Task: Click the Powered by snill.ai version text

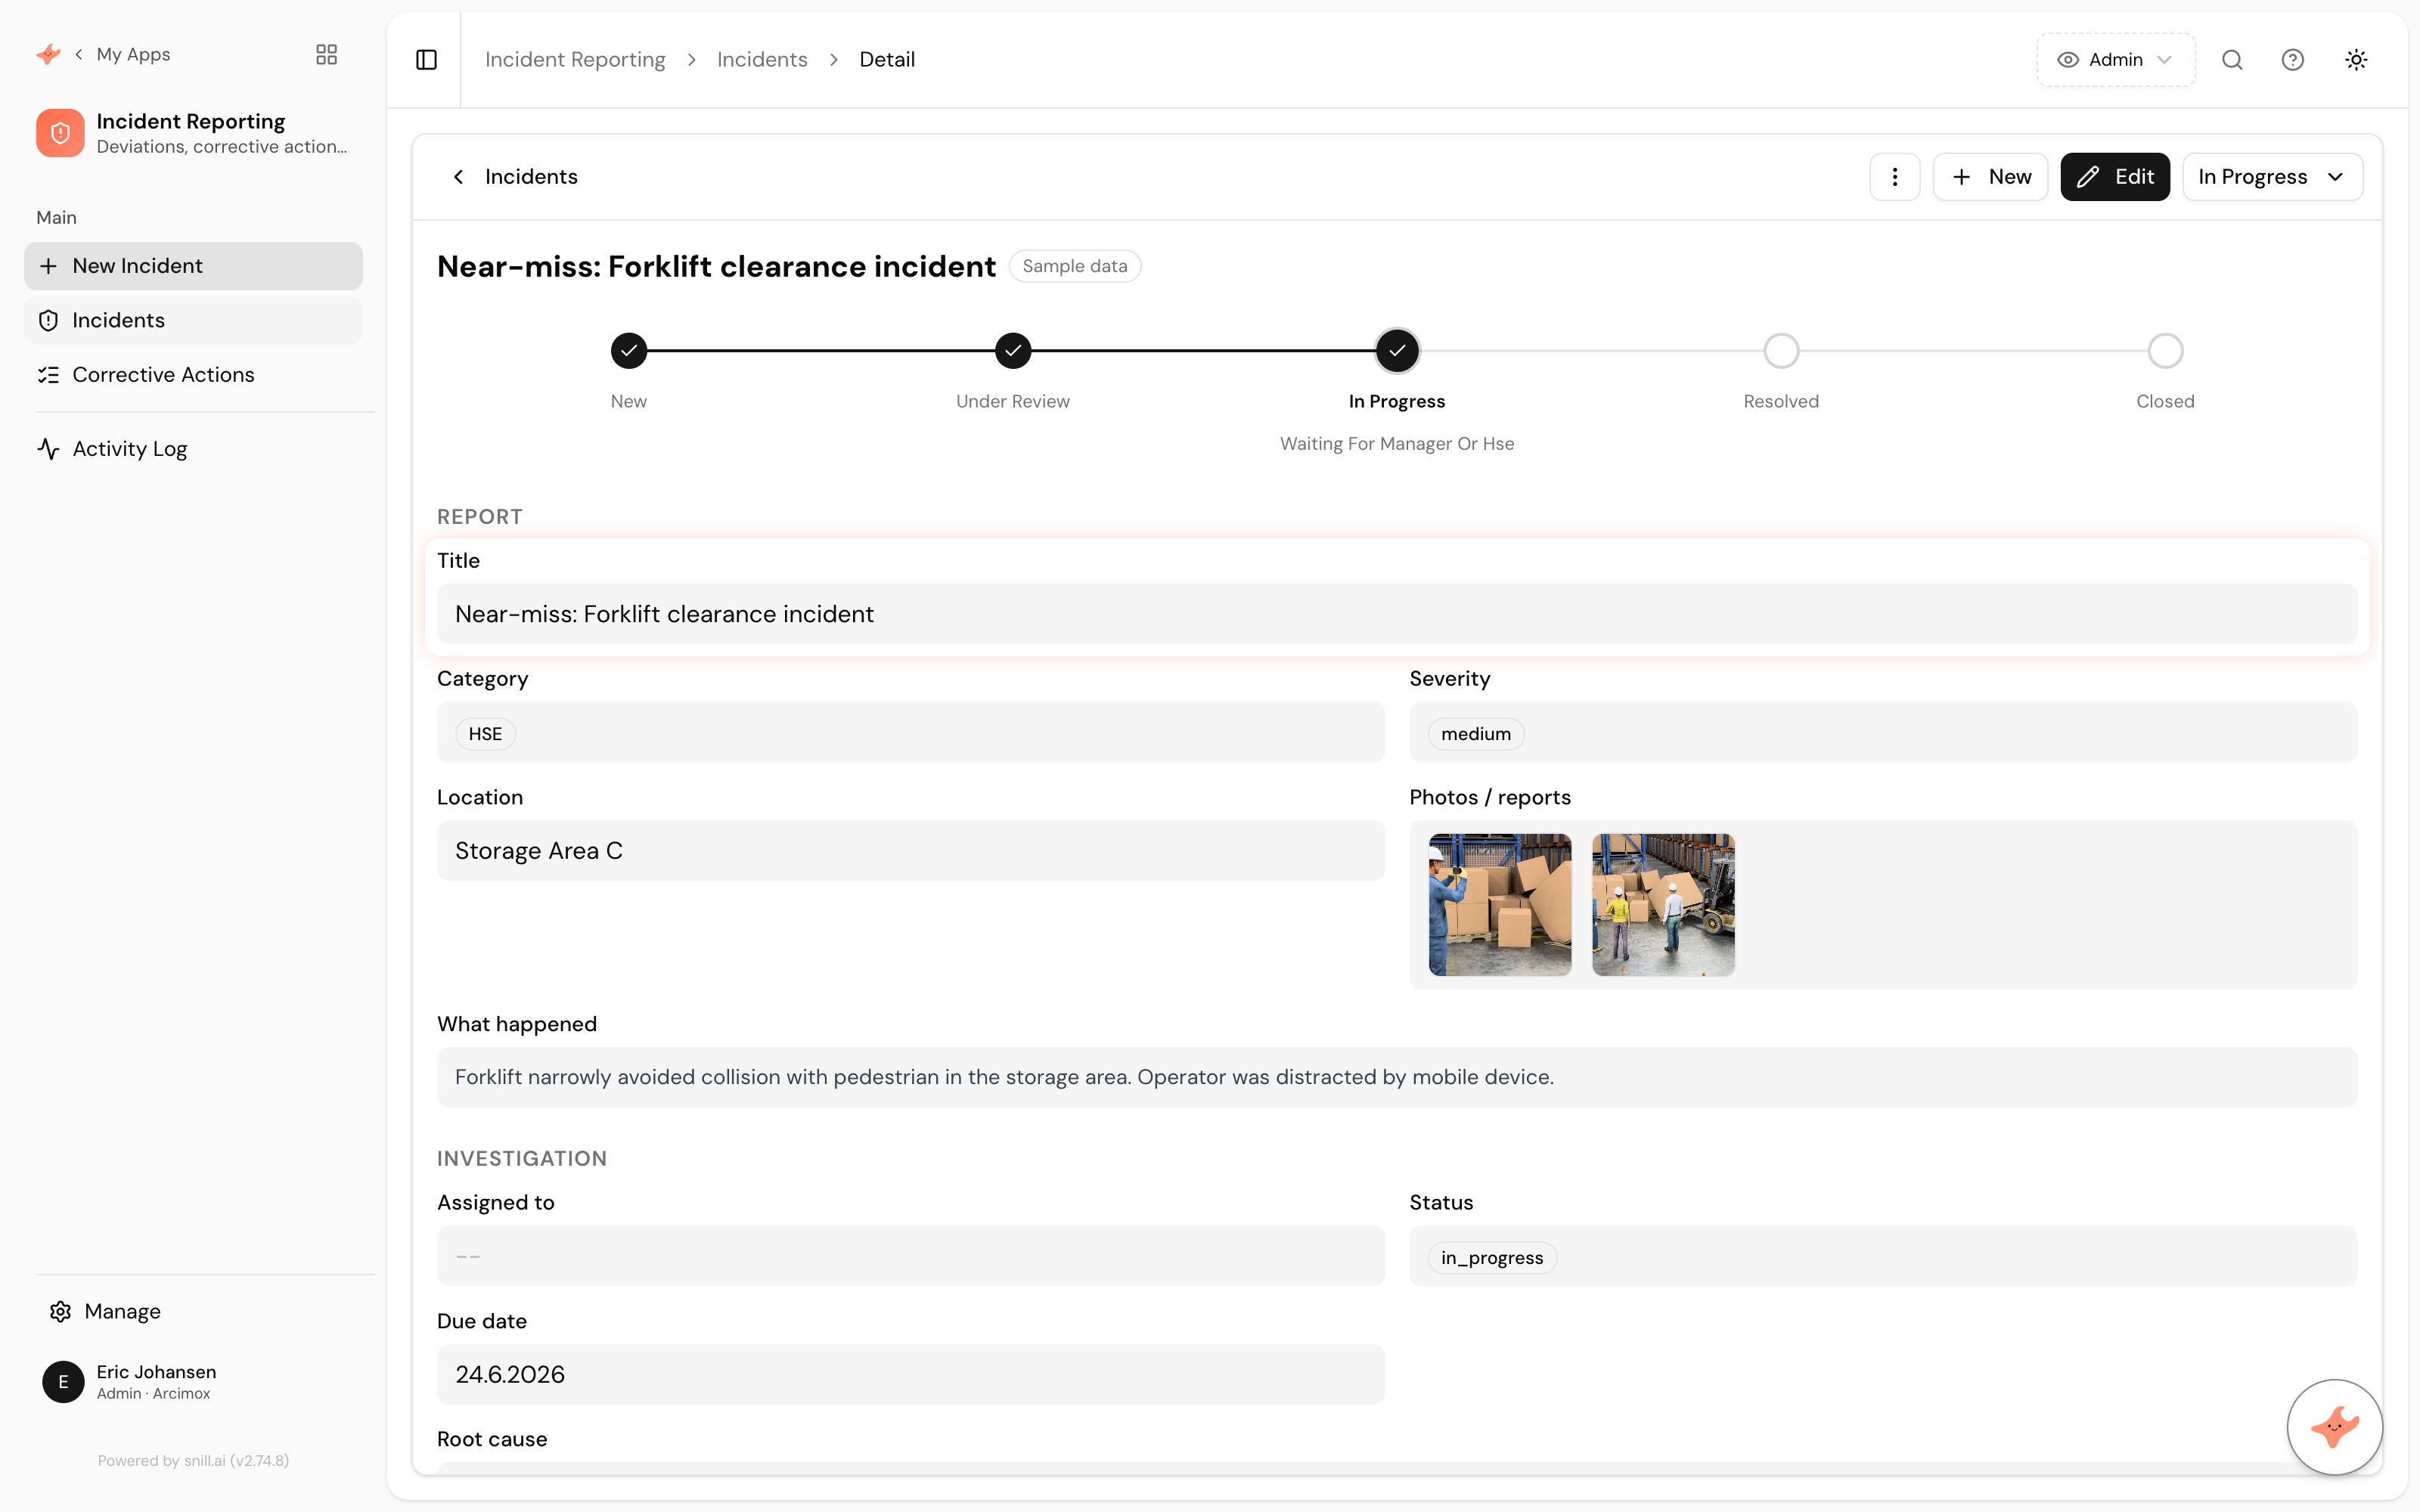Action: point(193,1461)
